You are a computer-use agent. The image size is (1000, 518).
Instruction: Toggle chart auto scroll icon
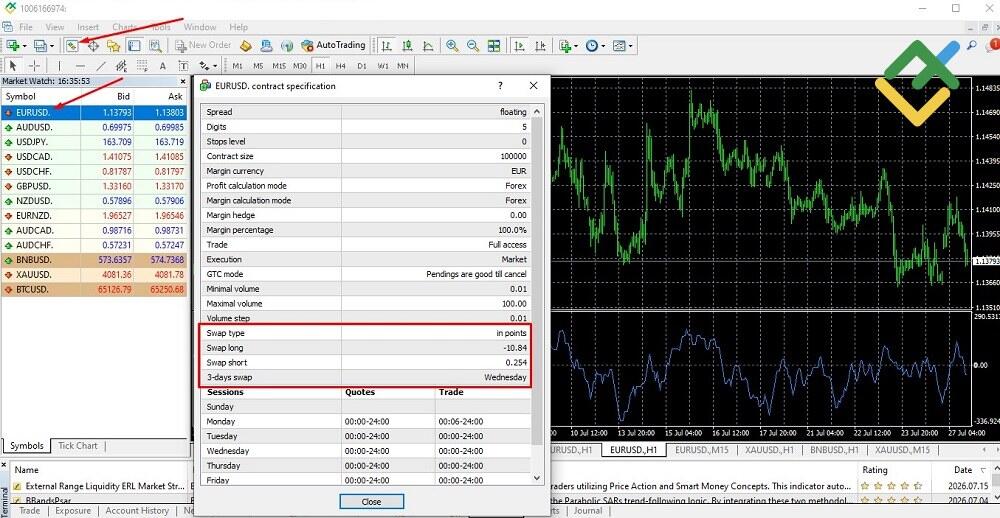click(520, 45)
